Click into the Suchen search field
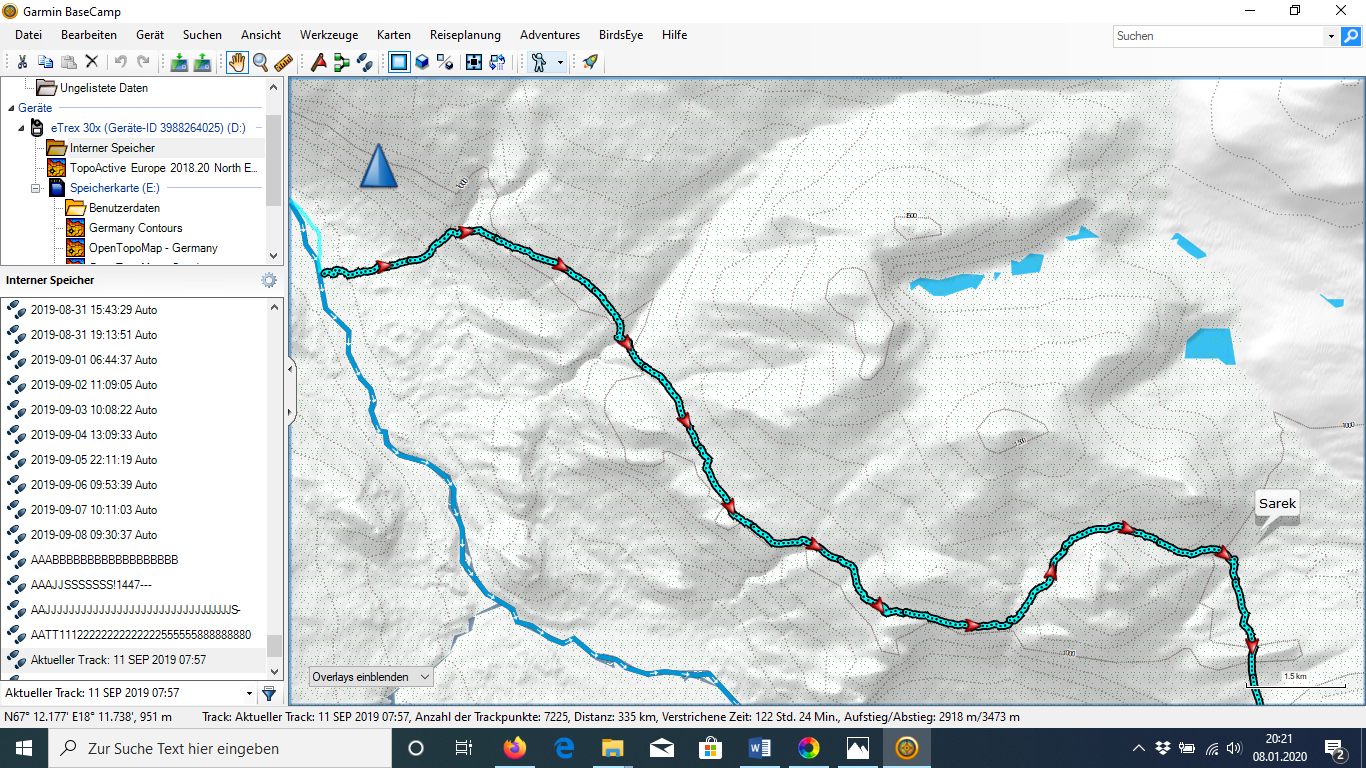1366x768 pixels. [x=1218, y=36]
